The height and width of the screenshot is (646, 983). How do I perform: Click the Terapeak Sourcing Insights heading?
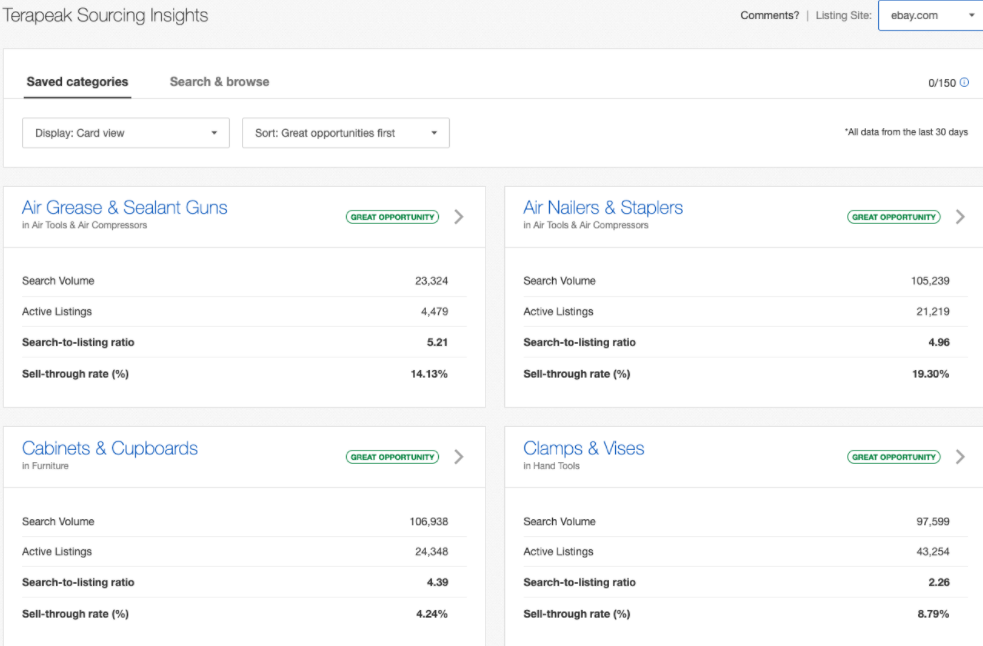click(x=105, y=15)
